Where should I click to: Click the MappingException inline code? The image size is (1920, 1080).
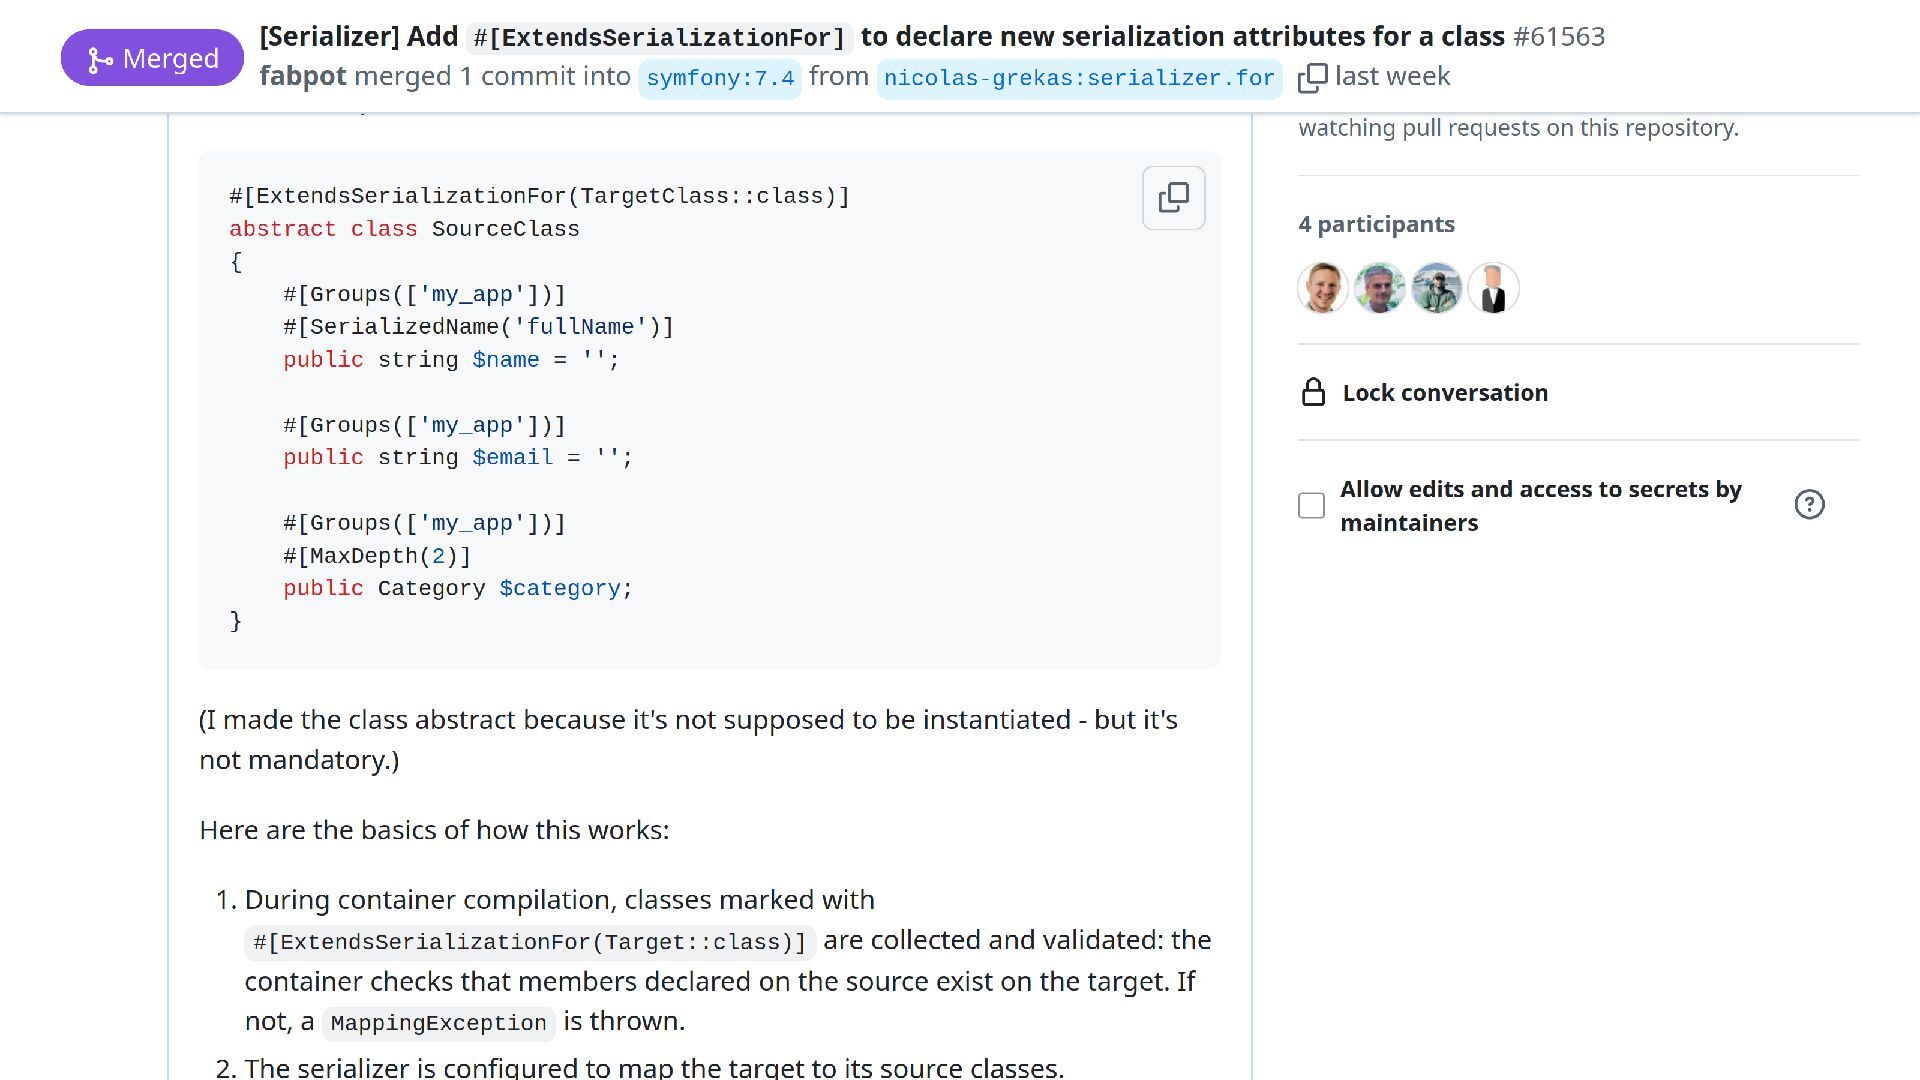click(438, 1023)
